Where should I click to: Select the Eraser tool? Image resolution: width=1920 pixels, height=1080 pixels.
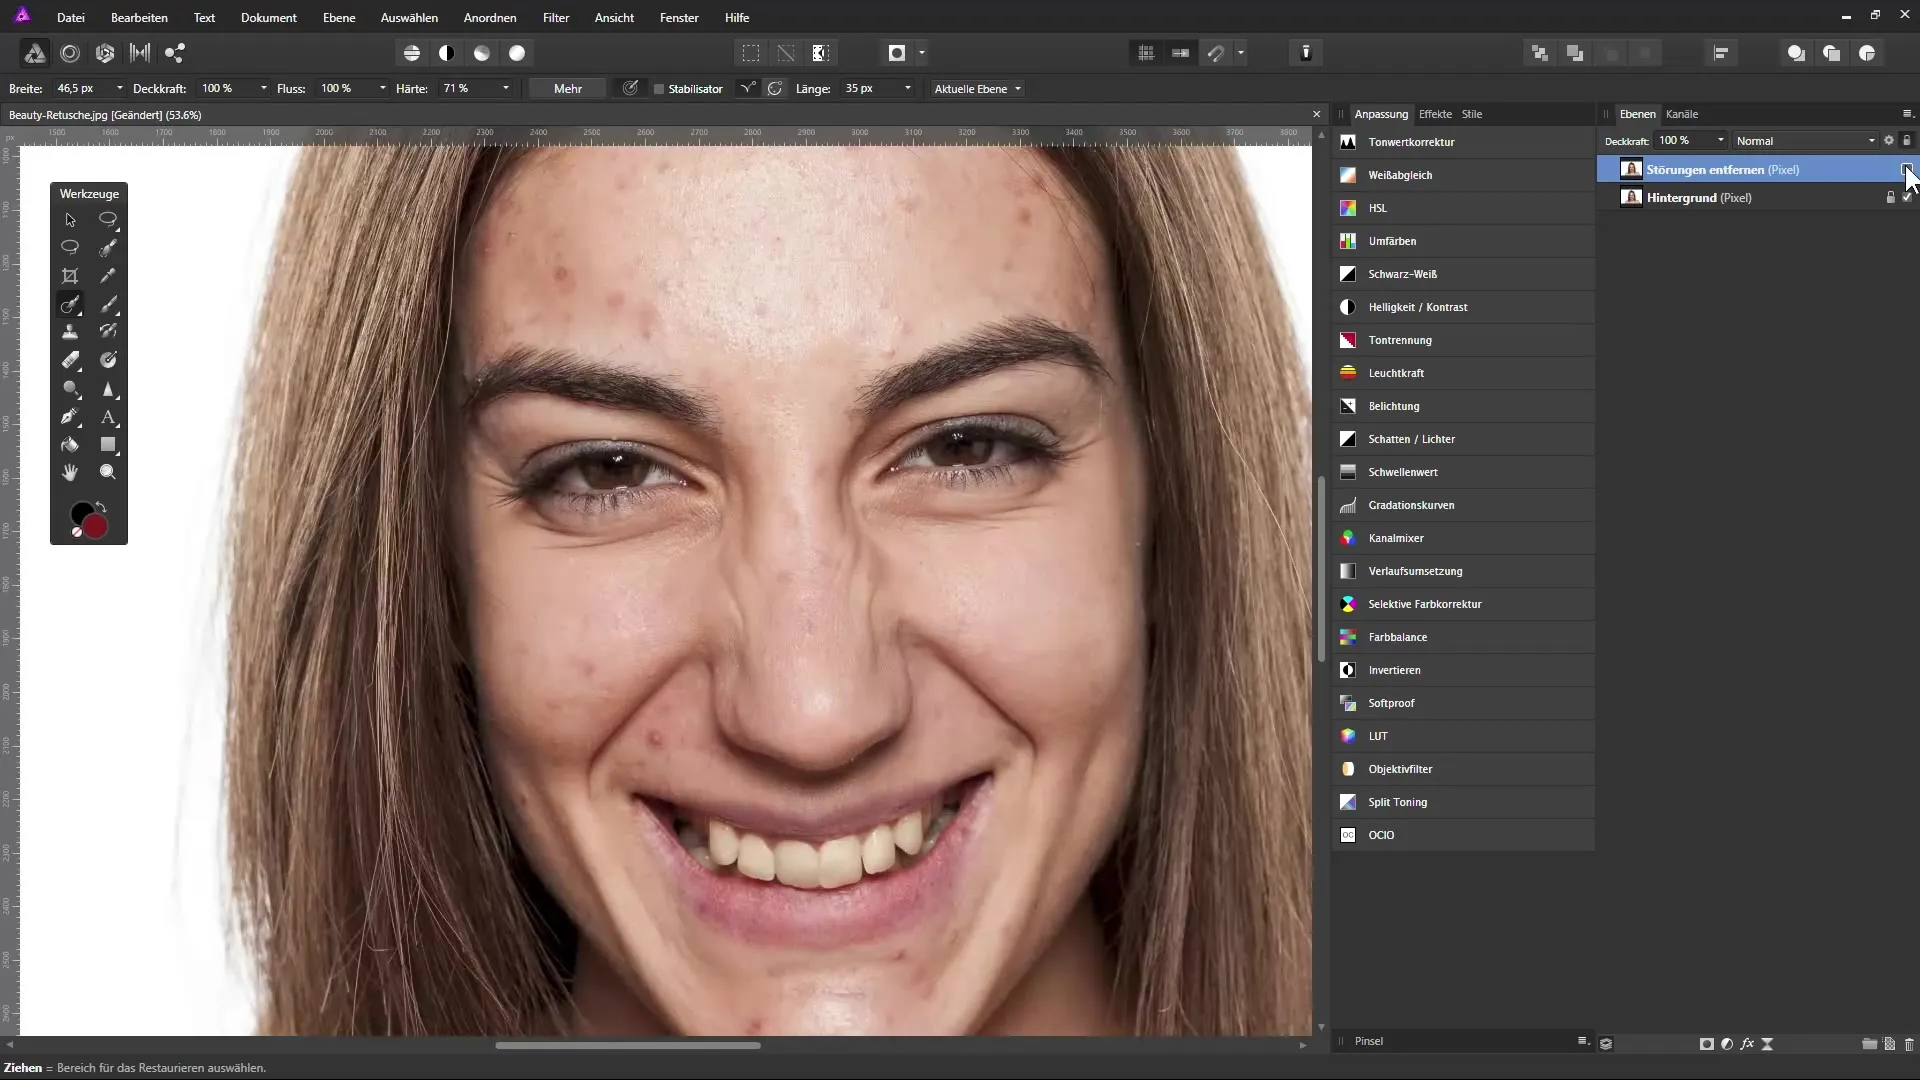tap(70, 360)
